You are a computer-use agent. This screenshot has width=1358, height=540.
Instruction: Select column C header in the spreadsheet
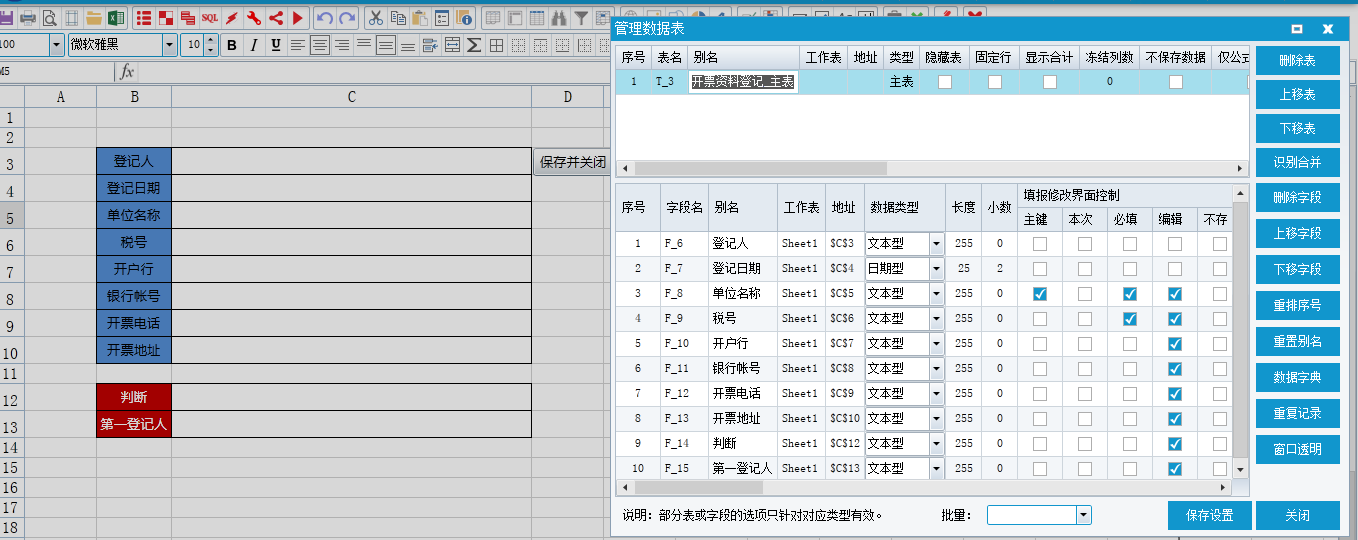point(351,96)
